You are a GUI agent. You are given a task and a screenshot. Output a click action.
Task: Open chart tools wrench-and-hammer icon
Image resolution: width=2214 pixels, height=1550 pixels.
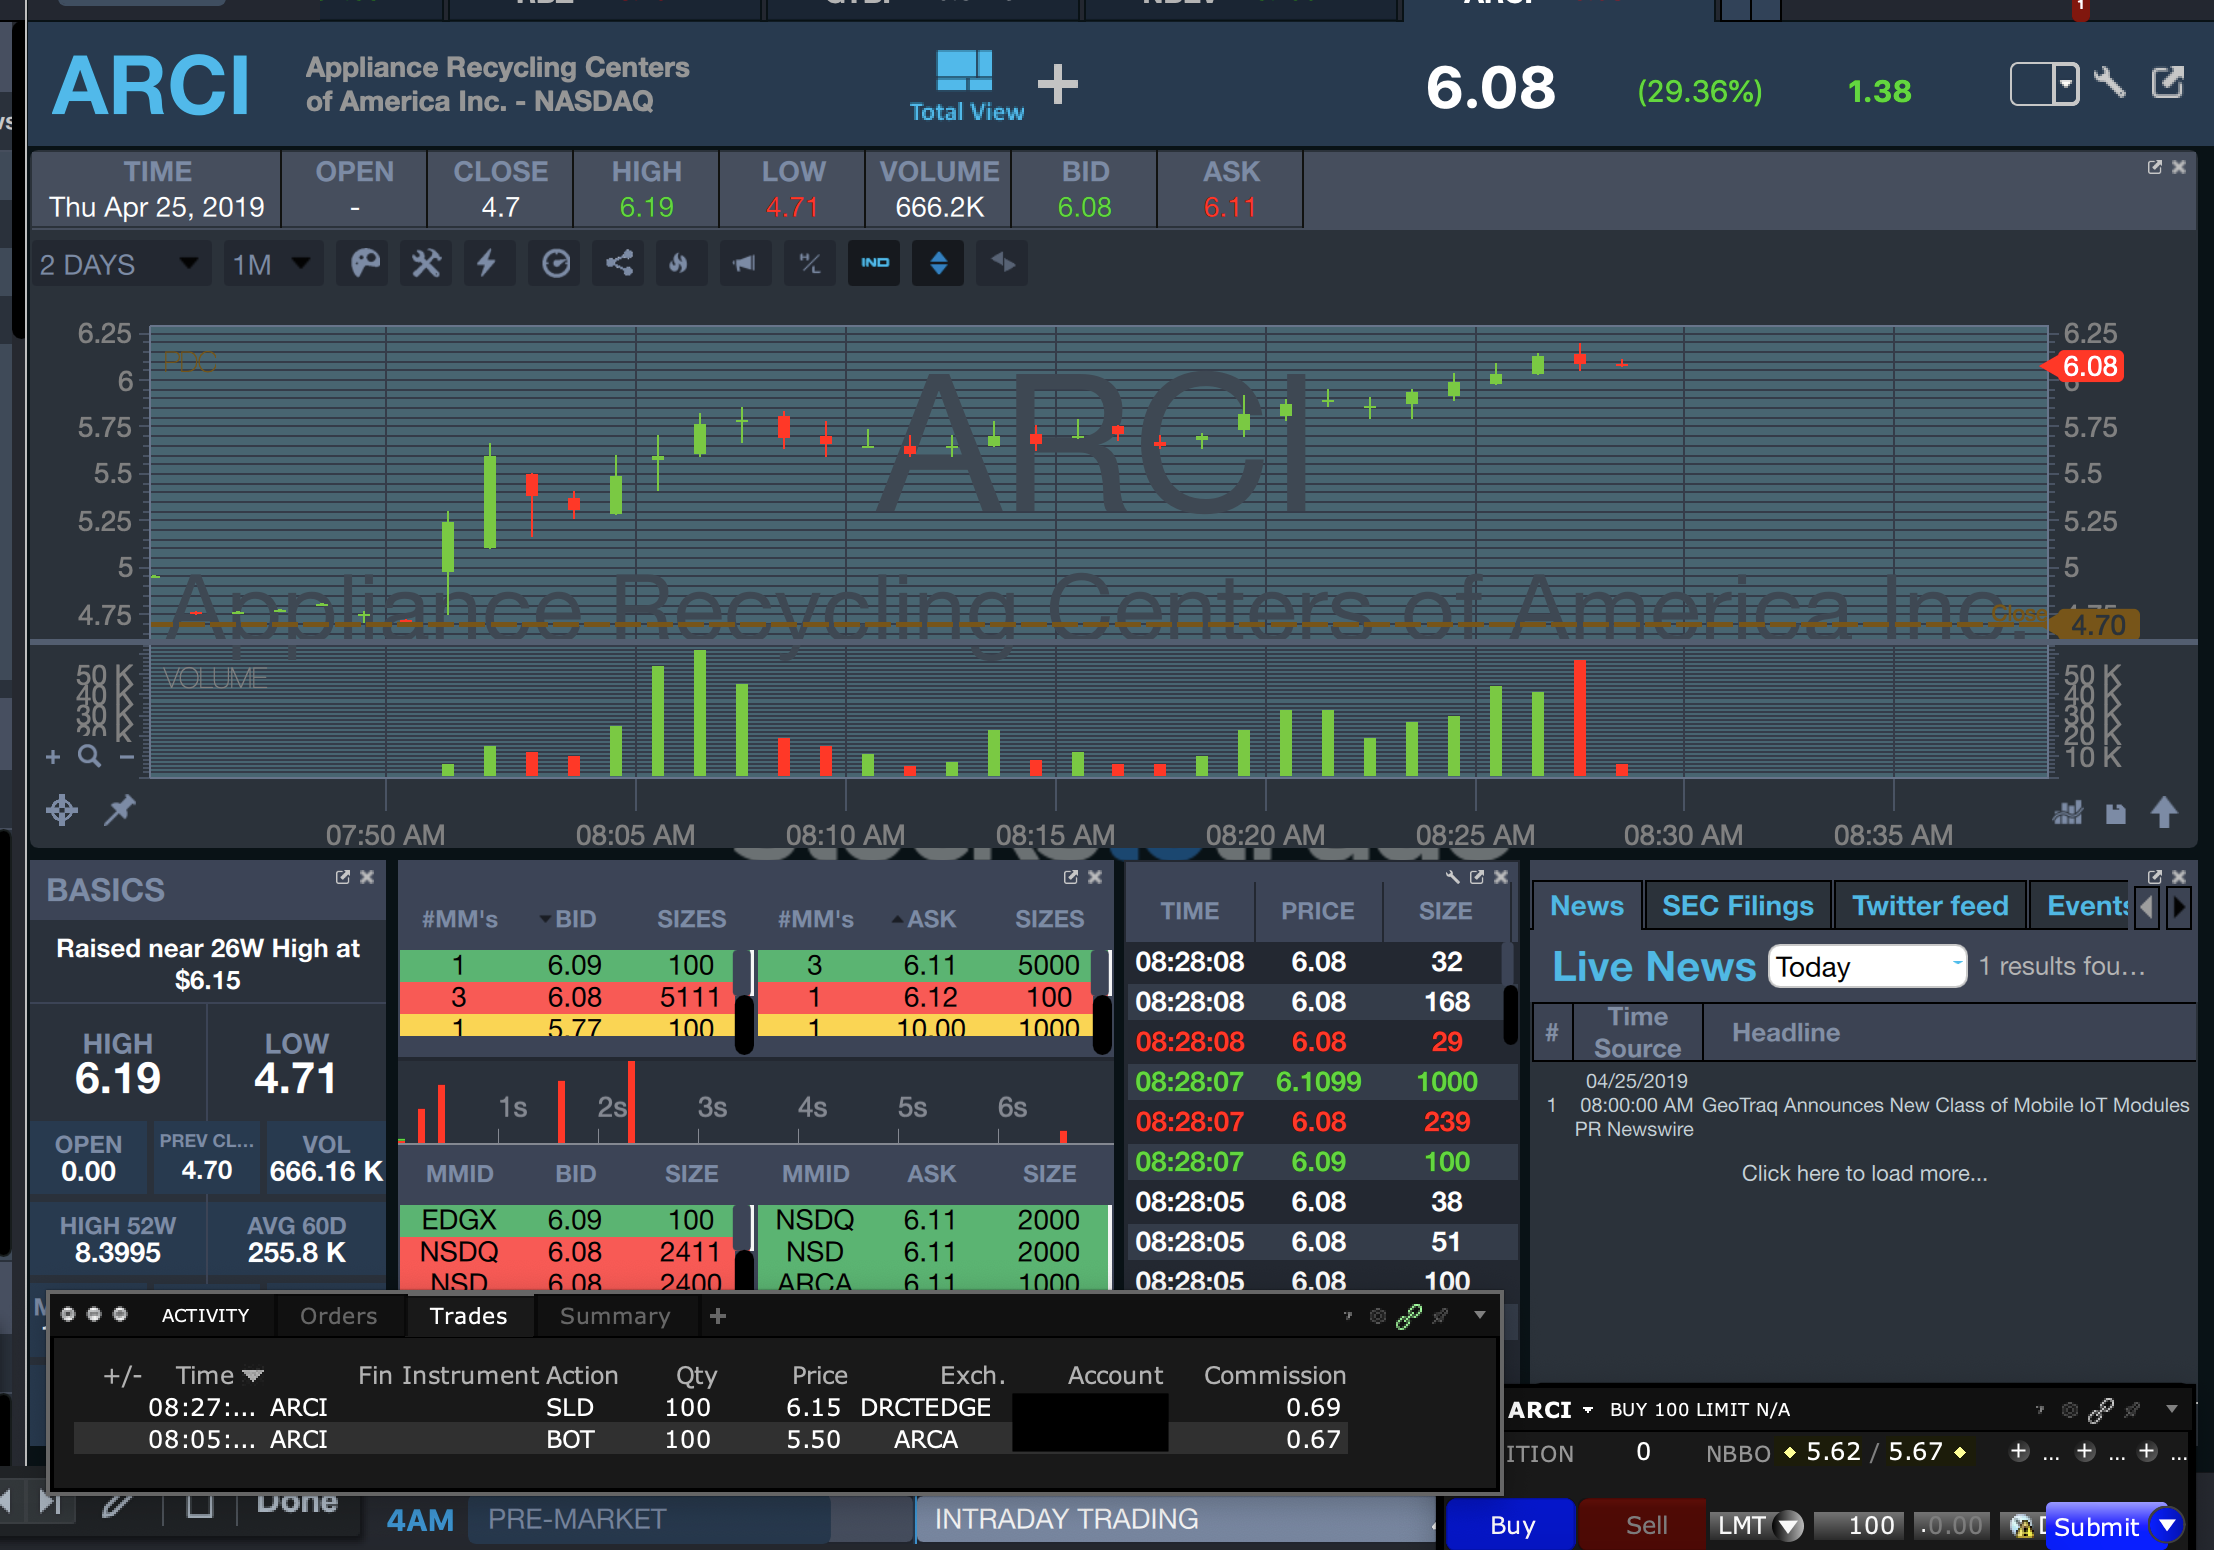click(426, 264)
